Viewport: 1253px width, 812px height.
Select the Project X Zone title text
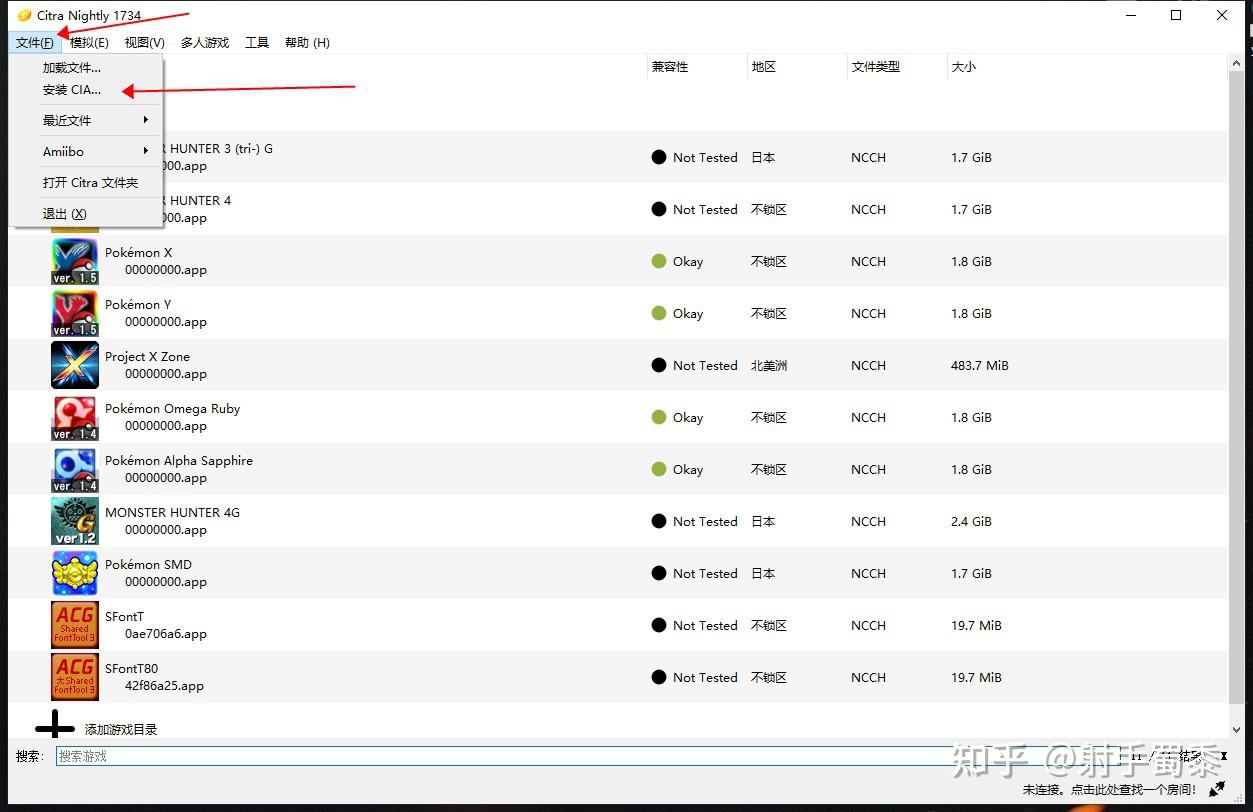(x=147, y=357)
